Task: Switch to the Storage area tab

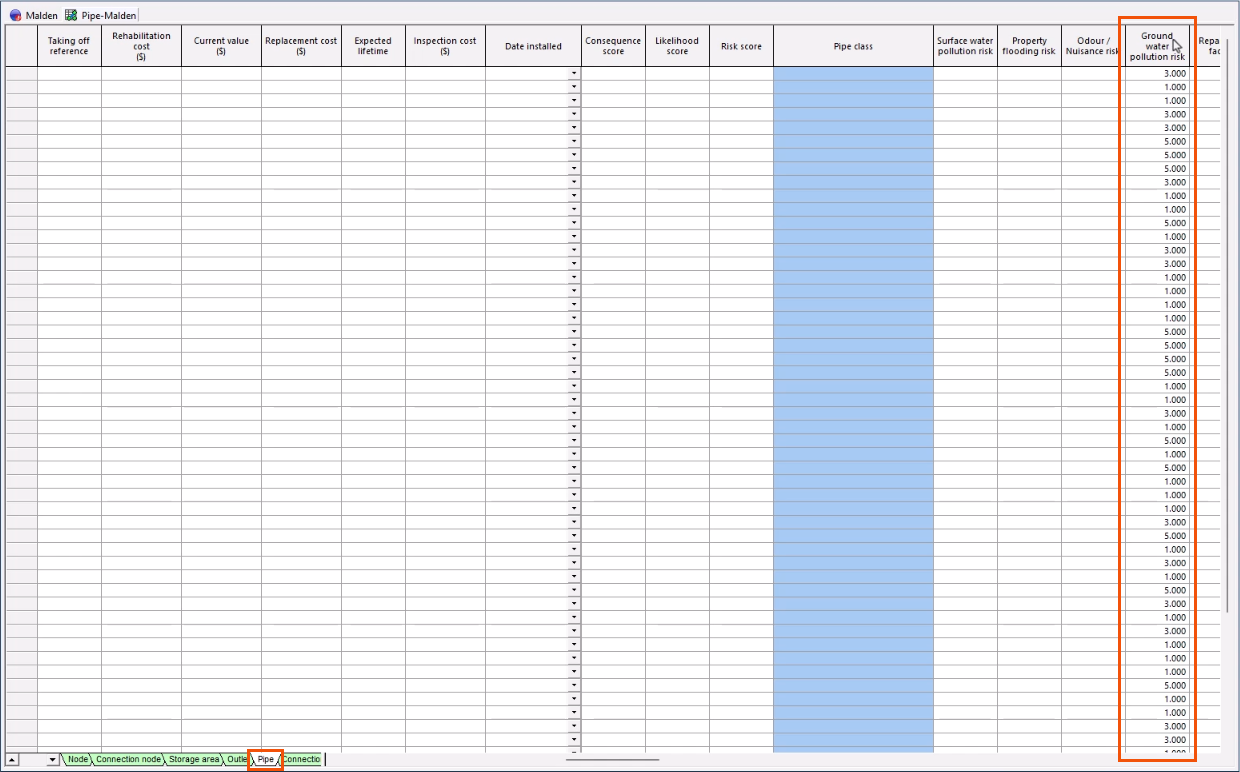Action: point(193,760)
